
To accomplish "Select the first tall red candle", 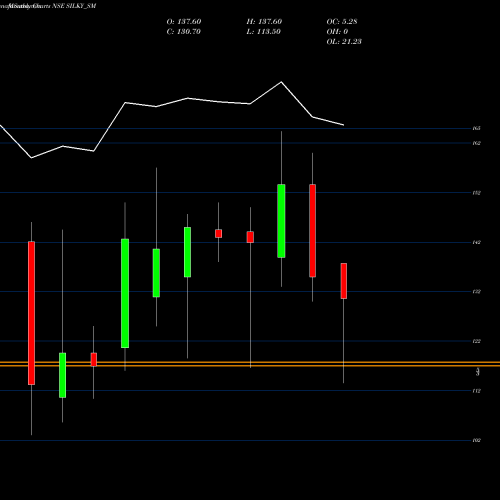I will [31, 313].
